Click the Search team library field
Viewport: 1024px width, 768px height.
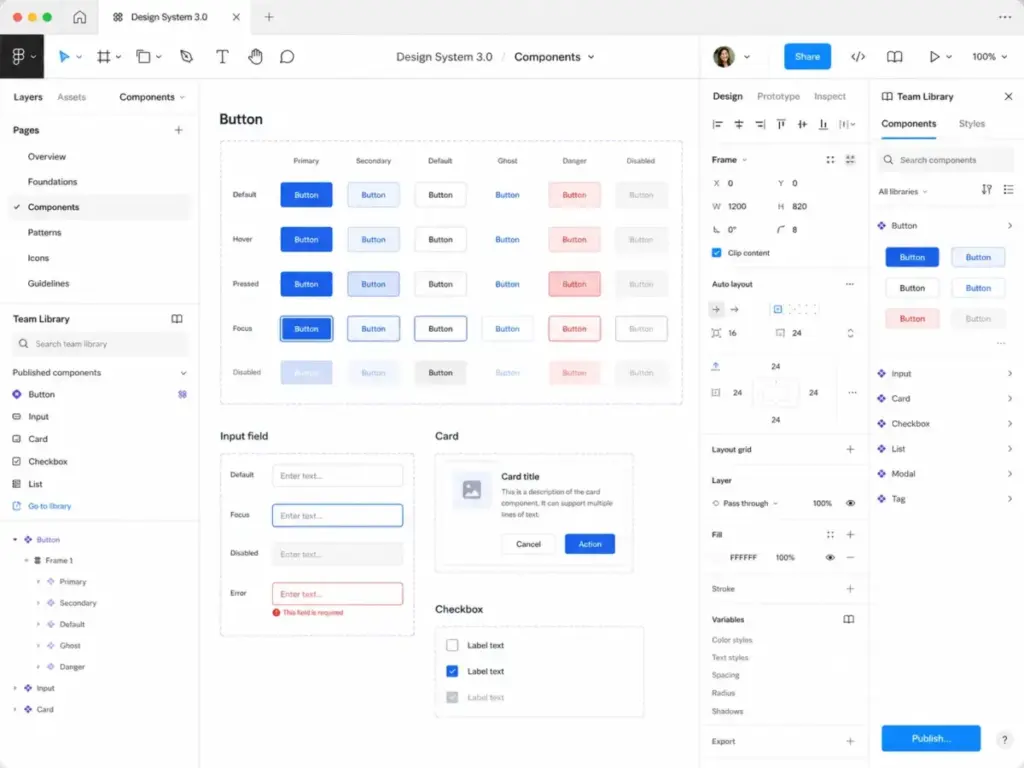coord(101,344)
